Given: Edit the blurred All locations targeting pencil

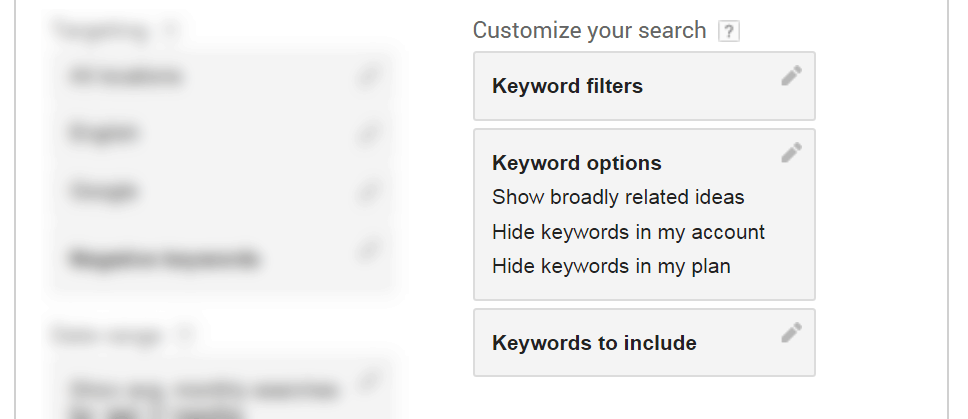Looking at the screenshot, I should click(368, 76).
